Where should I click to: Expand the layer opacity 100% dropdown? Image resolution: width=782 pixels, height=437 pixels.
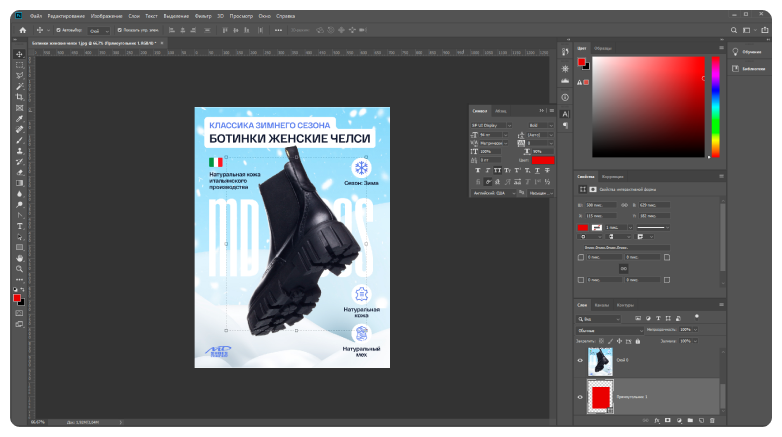pos(697,329)
